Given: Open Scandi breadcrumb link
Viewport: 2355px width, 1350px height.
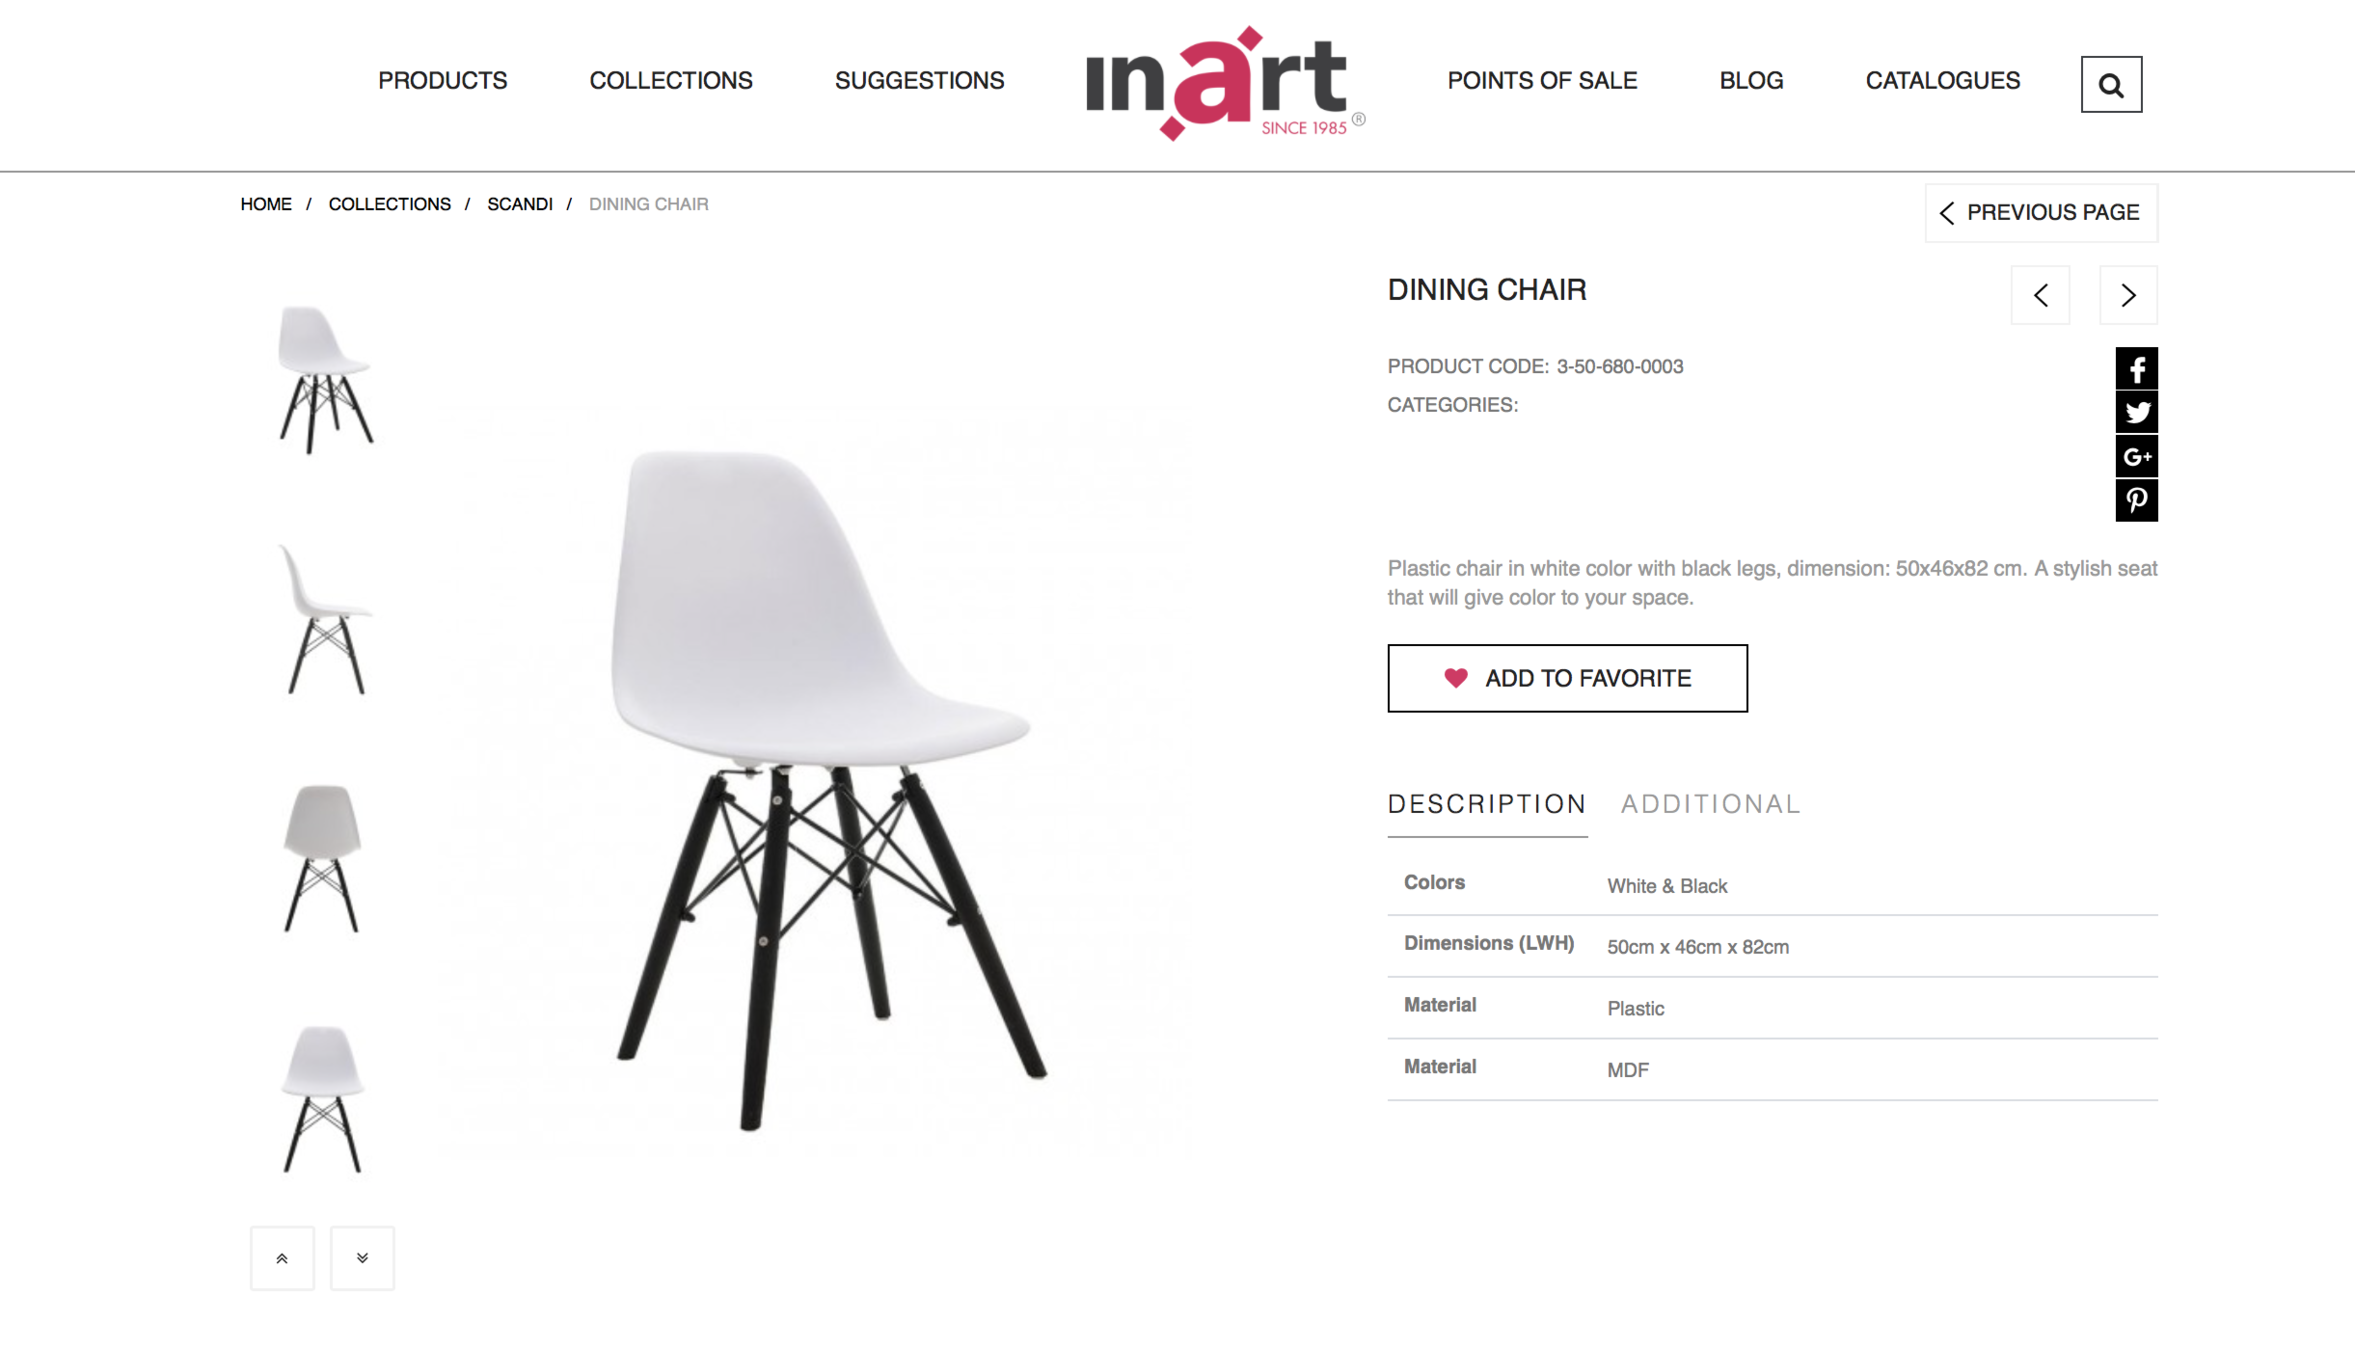Looking at the screenshot, I should [x=520, y=204].
